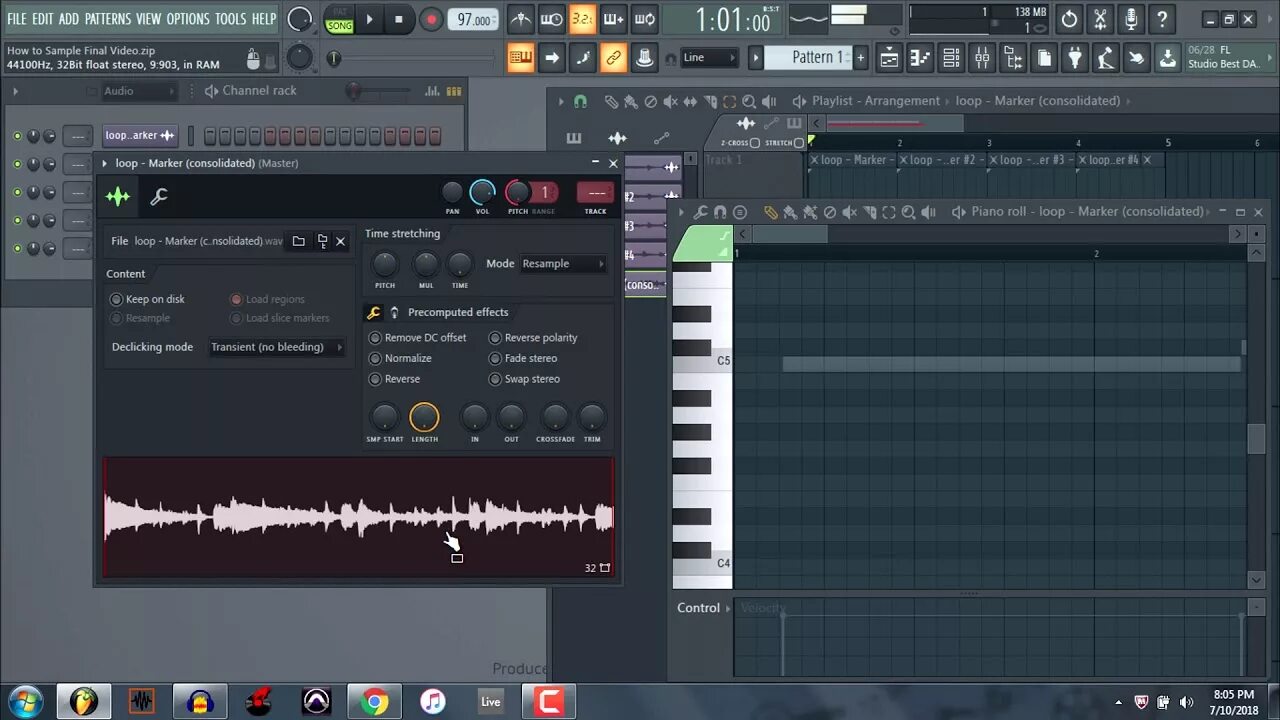The width and height of the screenshot is (1280, 720).
Task: Open the one-click audio recording microphone icon
Action: click(x=1131, y=19)
